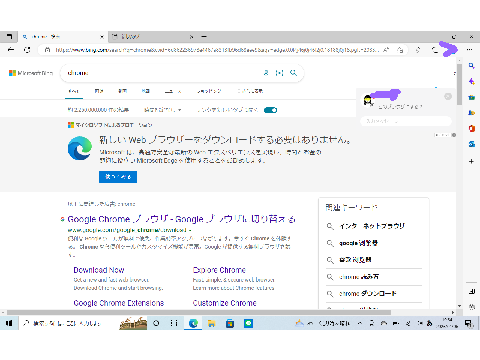Click the Microsoft Bing logo

[31, 73]
